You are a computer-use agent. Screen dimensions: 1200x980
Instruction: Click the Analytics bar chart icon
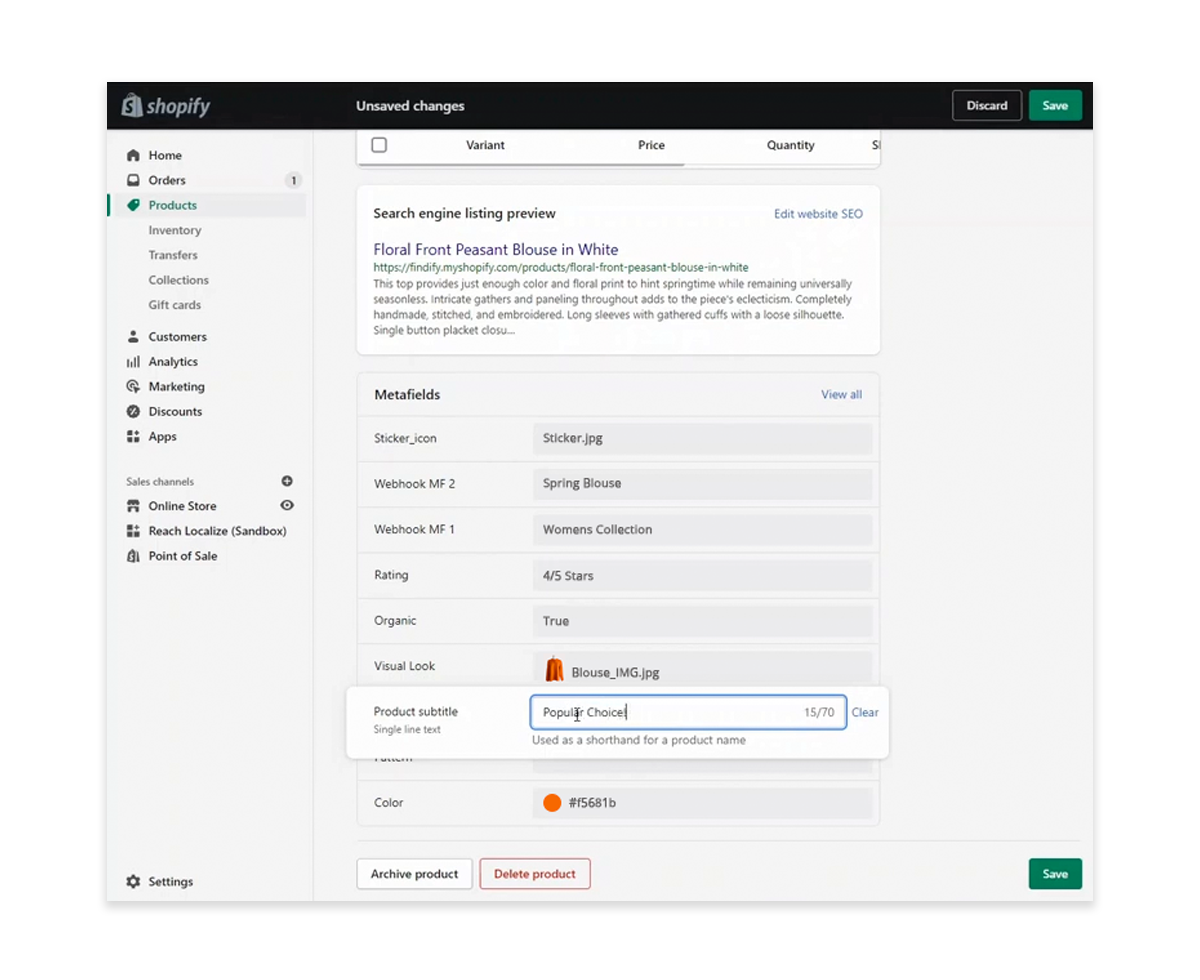pos(133,362)
